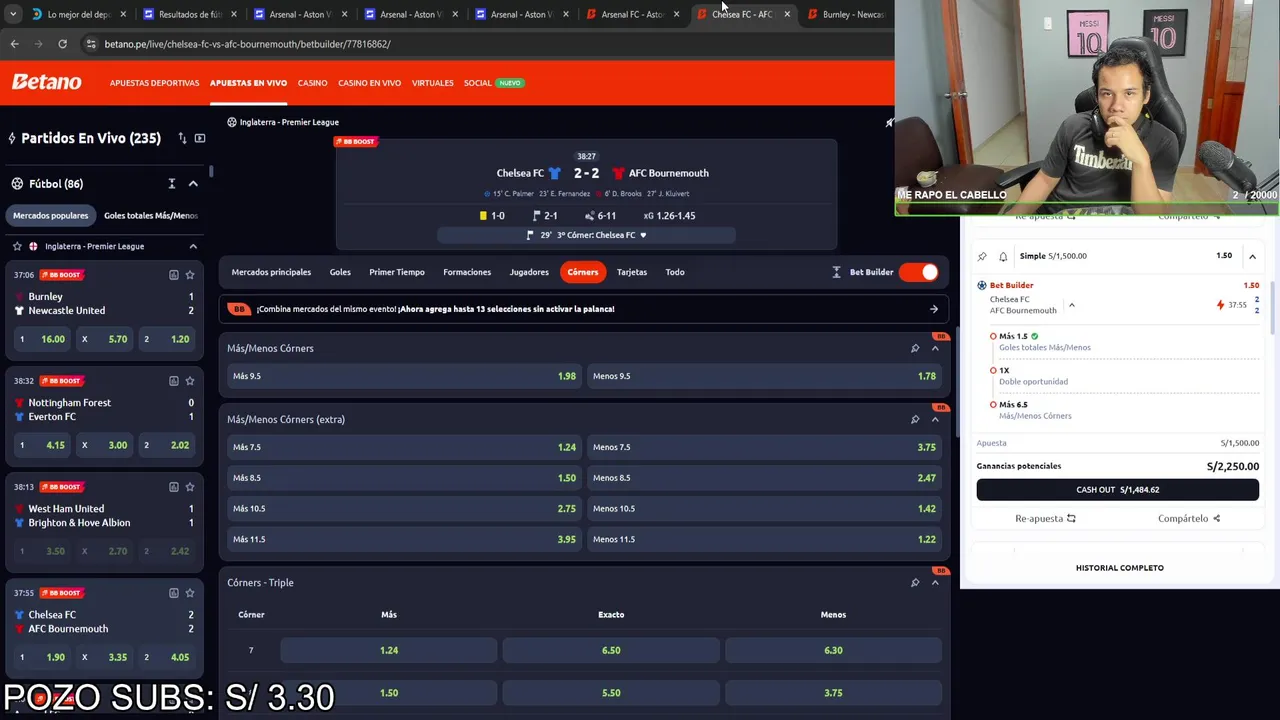Pin the Córners - Triple market
The height and width of the screenshot is (720, 1280).
pos(915,582)
